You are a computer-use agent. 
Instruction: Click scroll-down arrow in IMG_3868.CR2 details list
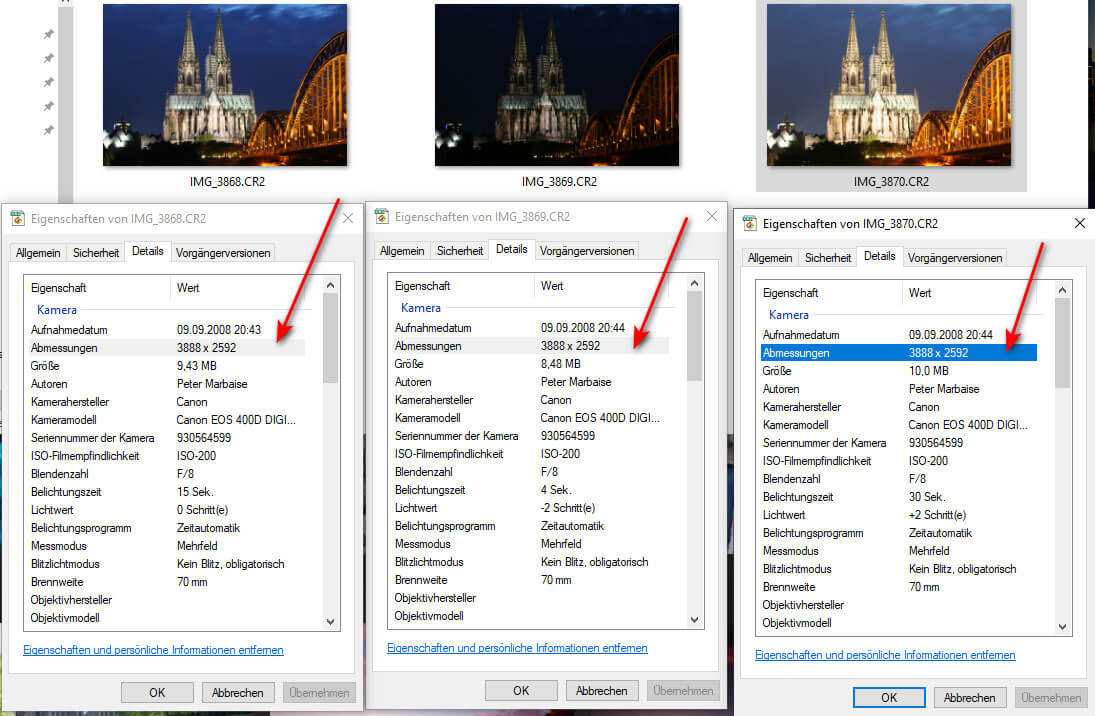(330, 621)
